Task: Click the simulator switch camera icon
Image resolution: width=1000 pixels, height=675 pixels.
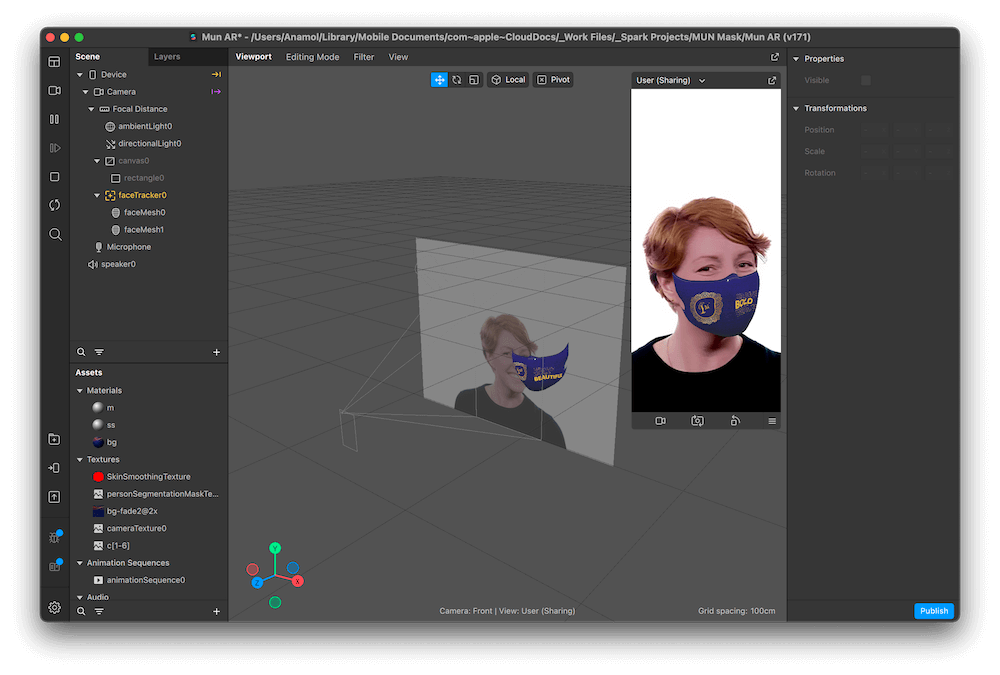Action: pyautogui.click(x=697, y=421)
